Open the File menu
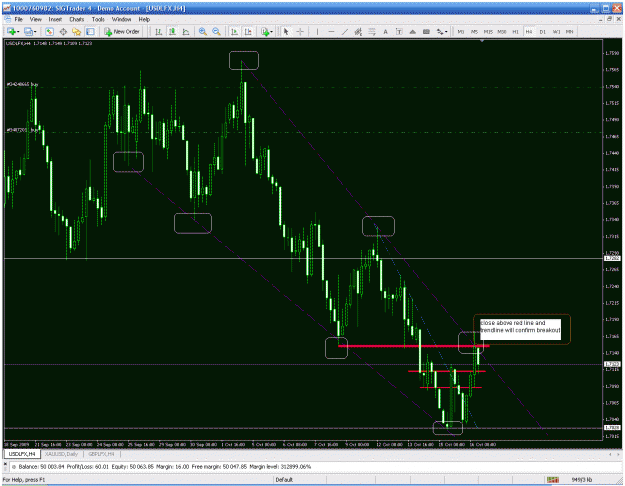 (18, 19)
